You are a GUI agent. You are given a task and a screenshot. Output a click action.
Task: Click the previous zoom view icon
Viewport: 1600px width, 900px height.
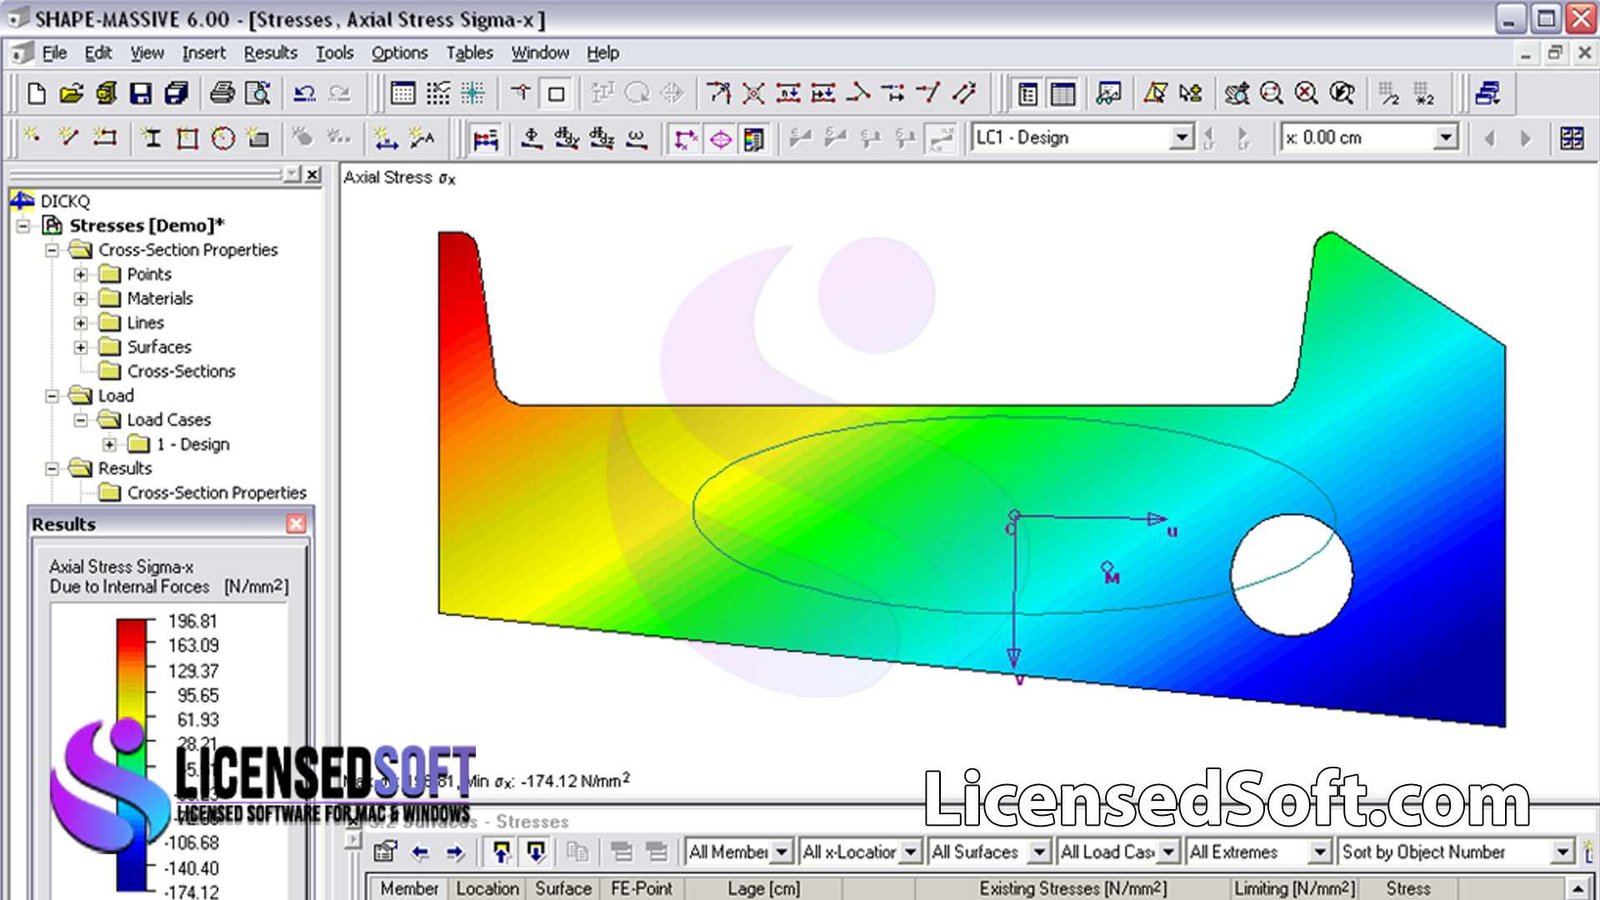(1342, 94)
